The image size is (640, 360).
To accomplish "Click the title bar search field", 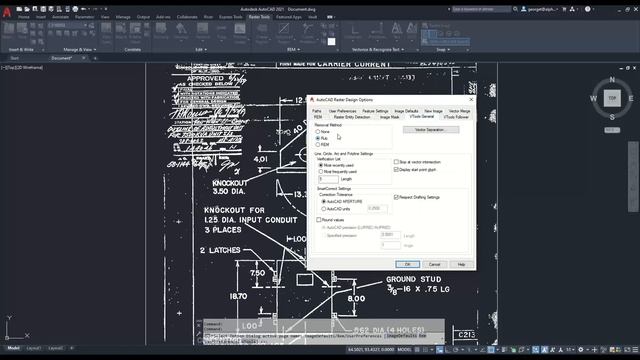I will [x=481, y=9].
